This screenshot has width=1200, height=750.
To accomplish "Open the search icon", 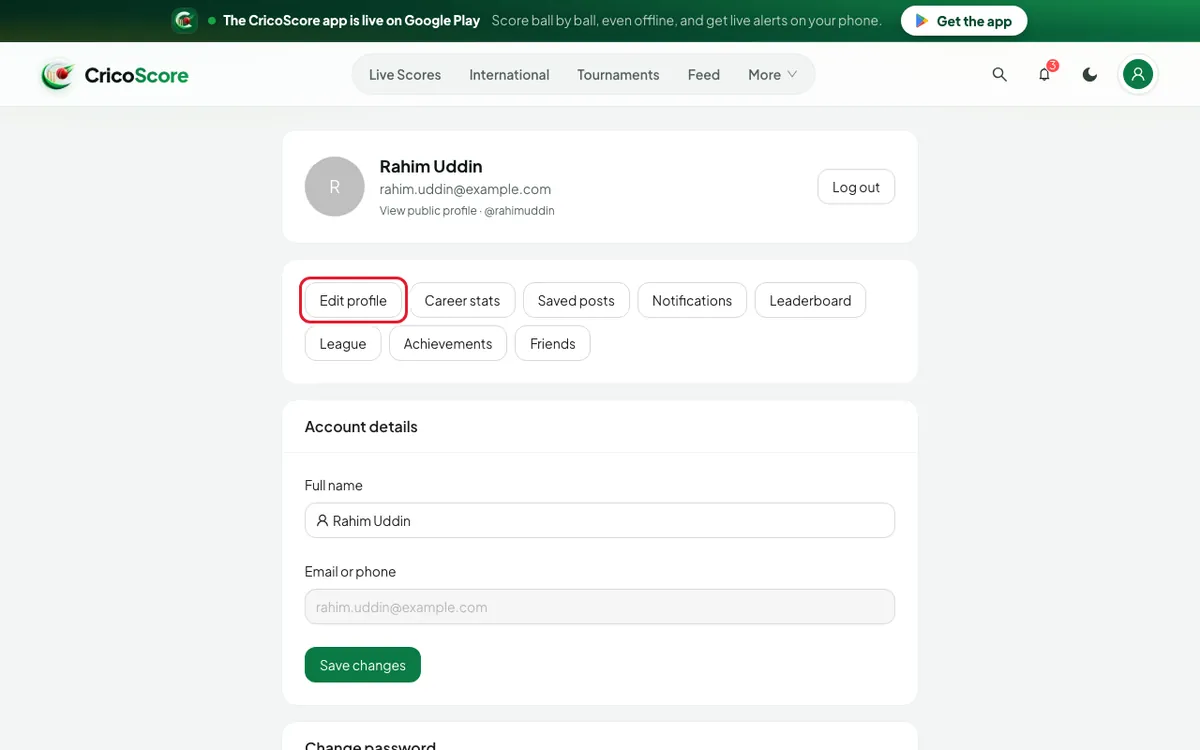I will [999, 75].
